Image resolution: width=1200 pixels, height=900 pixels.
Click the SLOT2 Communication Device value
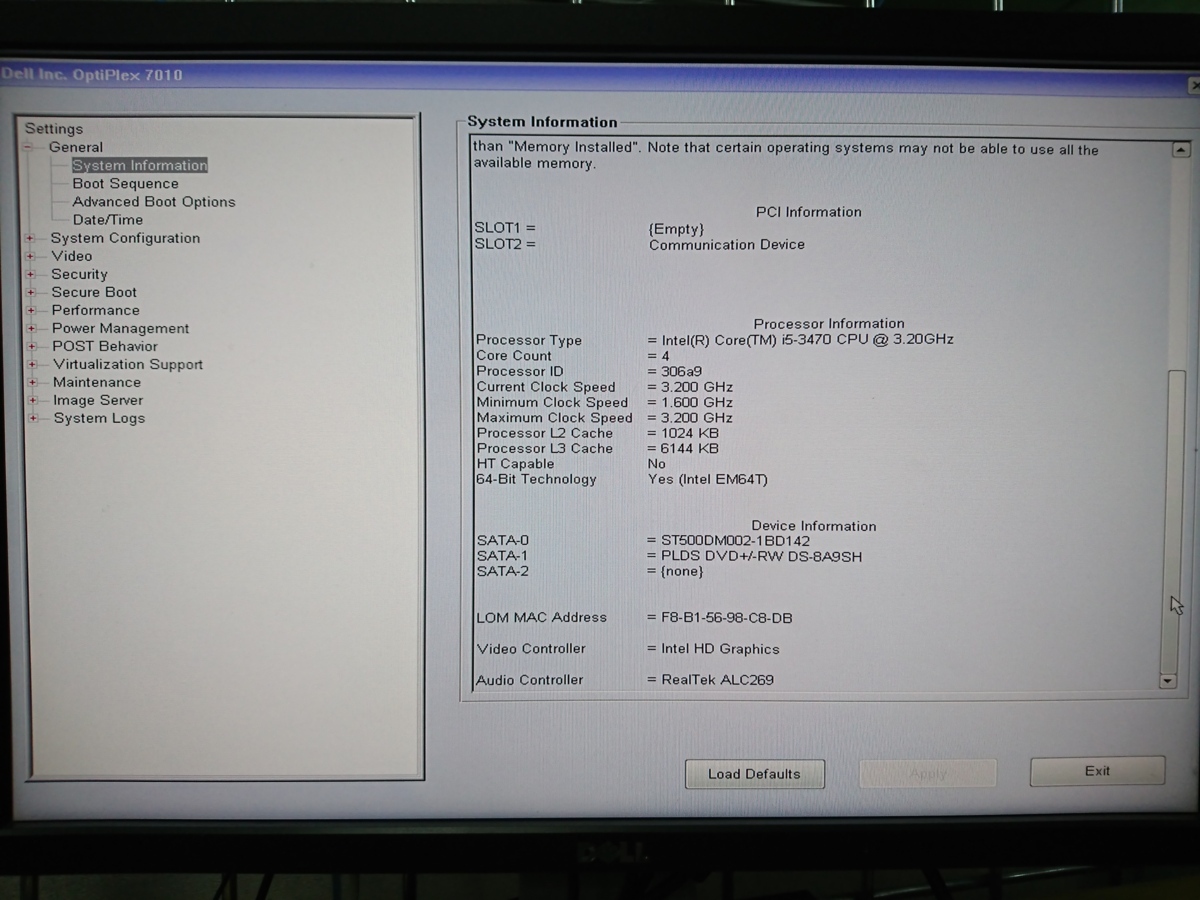tap(727, 245)
